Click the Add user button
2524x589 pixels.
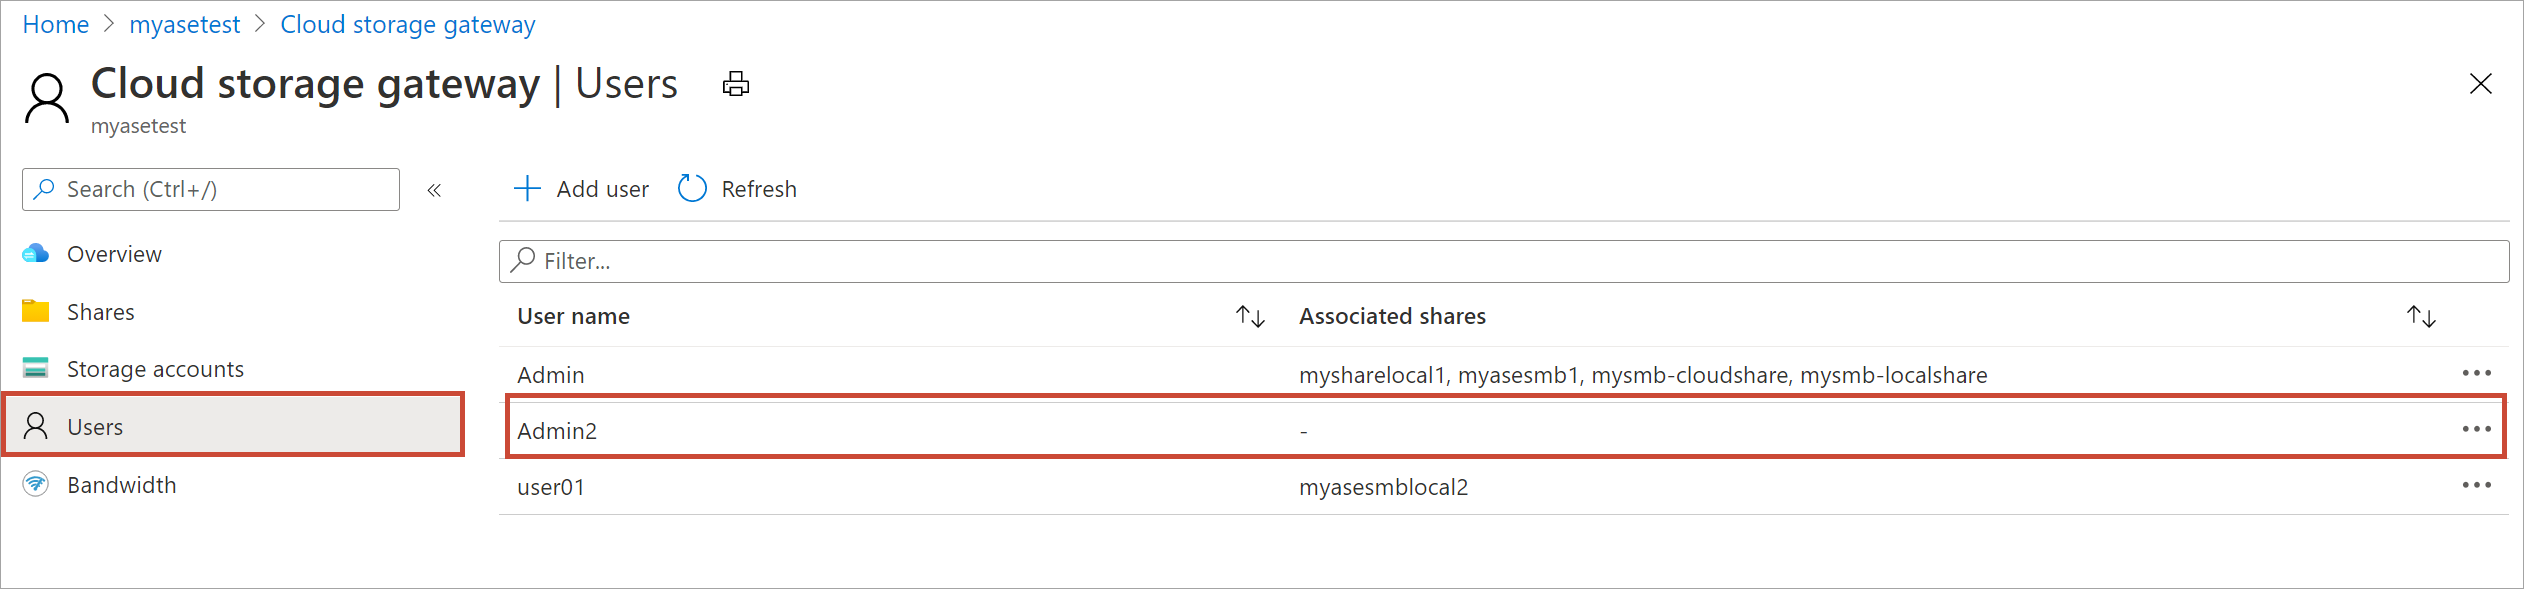[581, 189]
